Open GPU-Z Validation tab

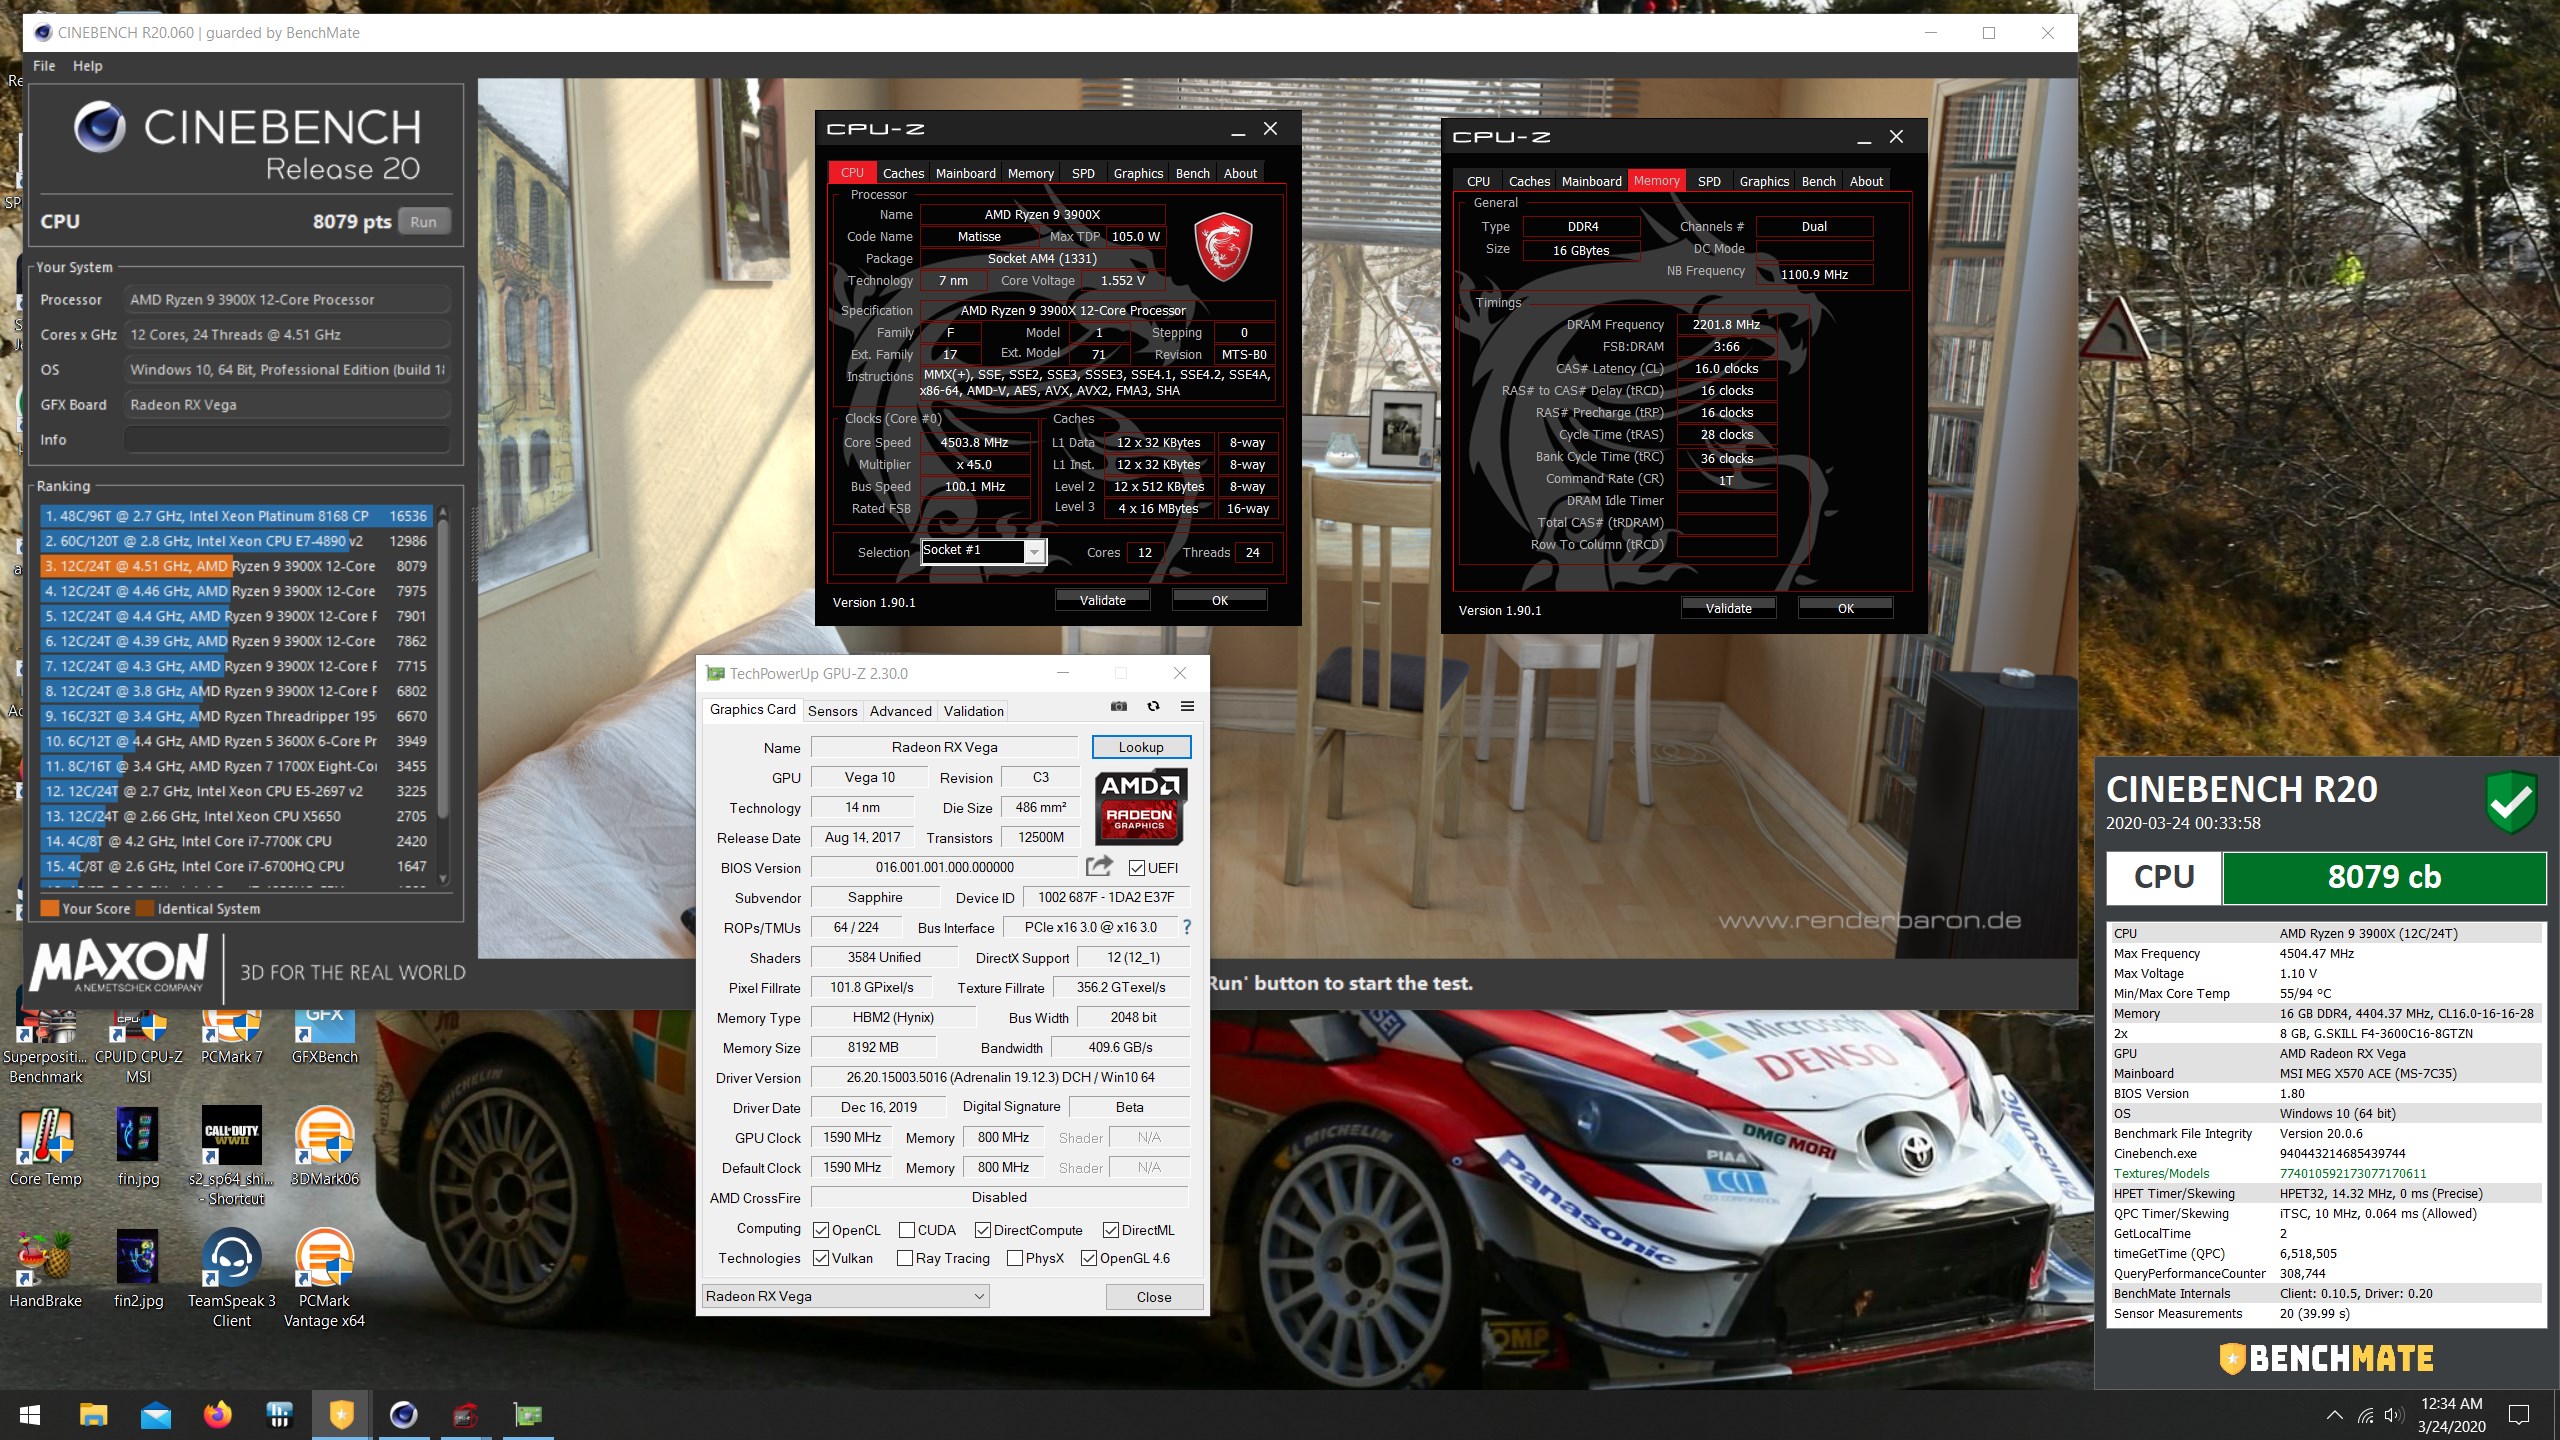pyautogui.click(x=973, y=710)
